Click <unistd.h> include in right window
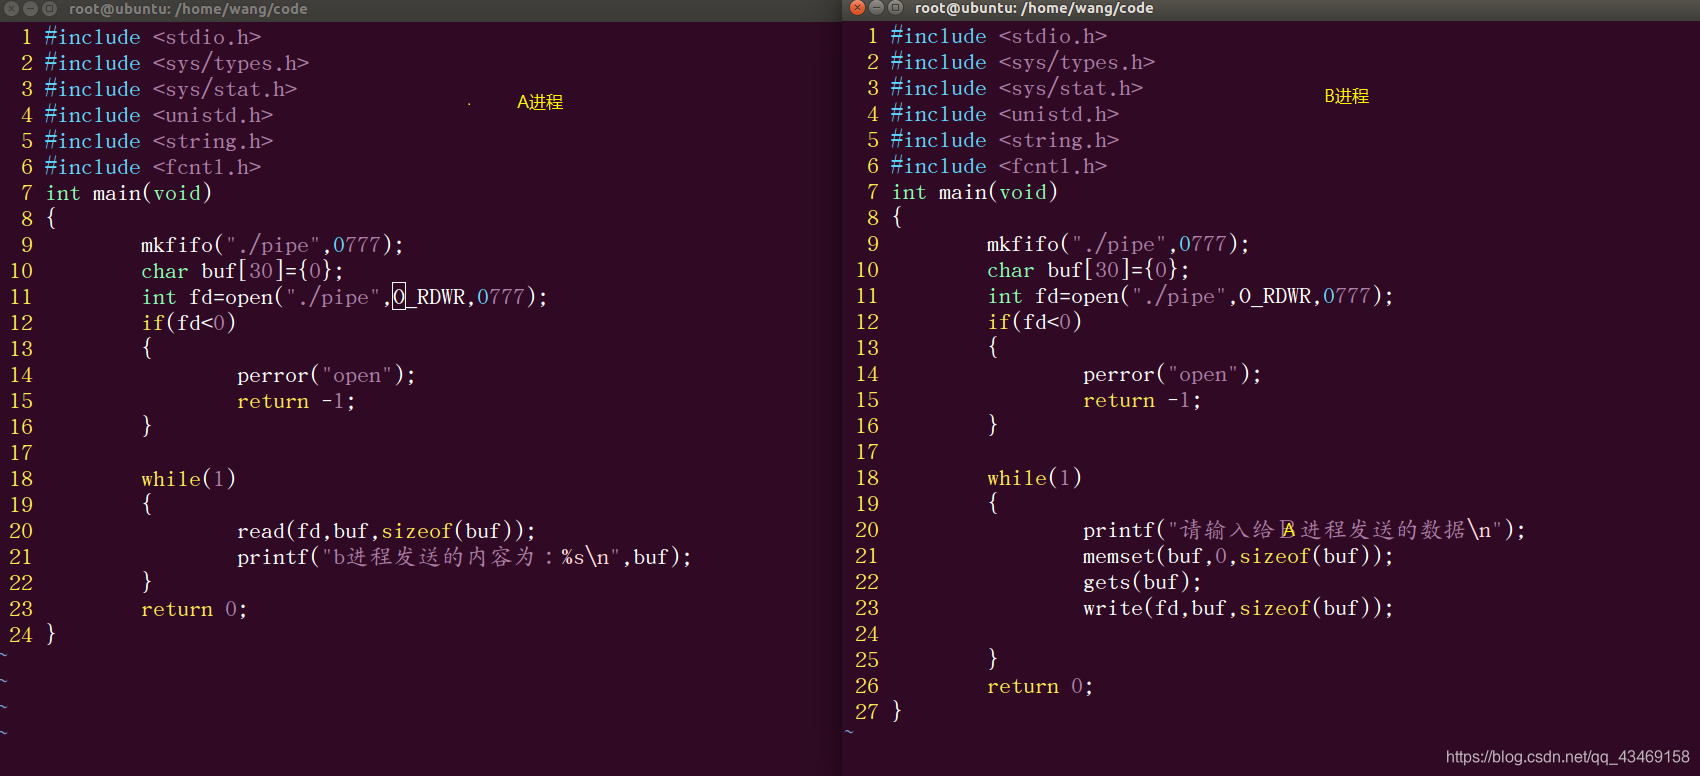1700x776 pixels. point(1005,114)
